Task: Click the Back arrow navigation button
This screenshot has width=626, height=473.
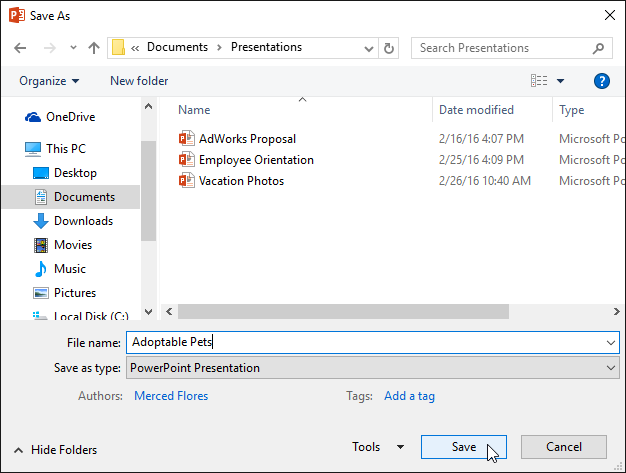Action: pyautogui.click(x=21, y=47)
